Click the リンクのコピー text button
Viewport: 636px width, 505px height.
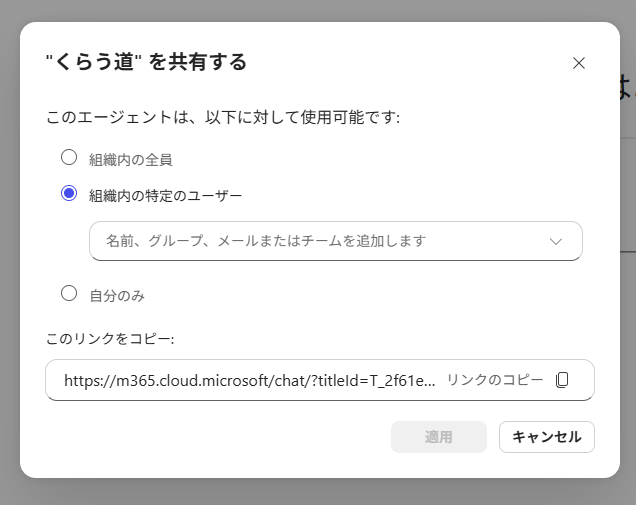point(495,380)
